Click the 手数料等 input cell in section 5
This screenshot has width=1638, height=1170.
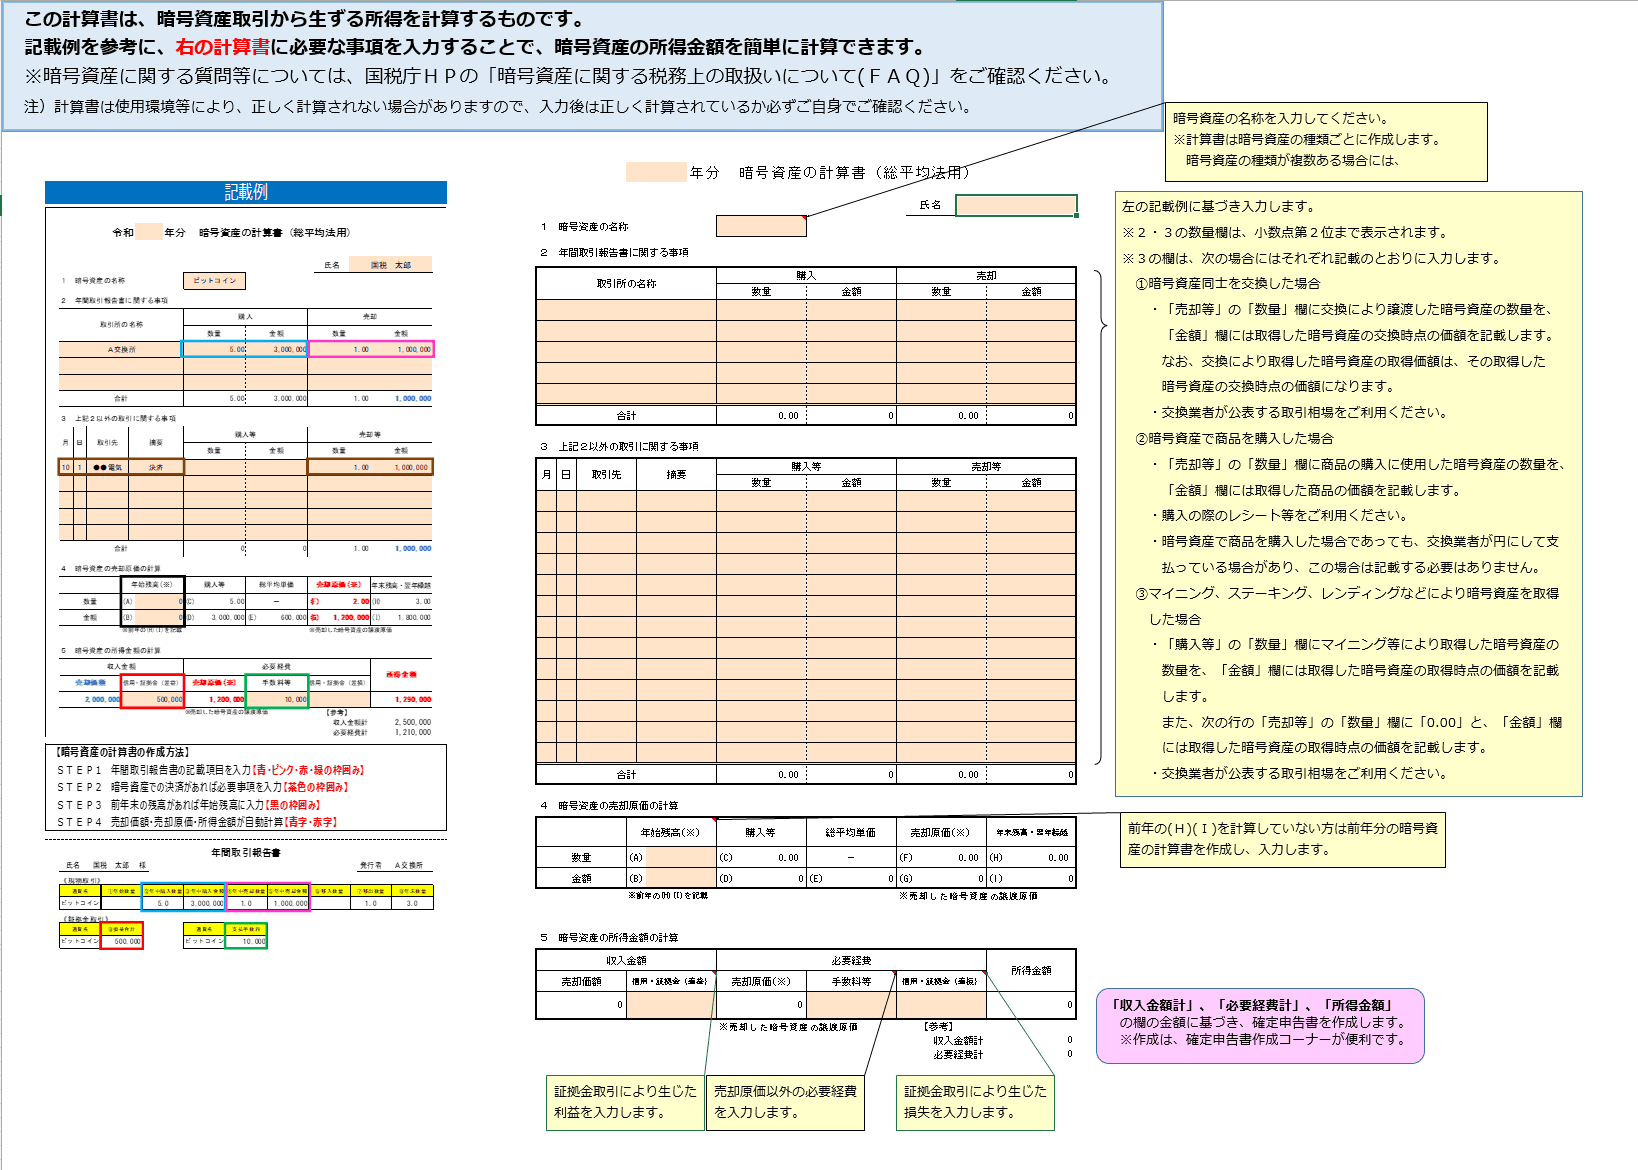851,1004
